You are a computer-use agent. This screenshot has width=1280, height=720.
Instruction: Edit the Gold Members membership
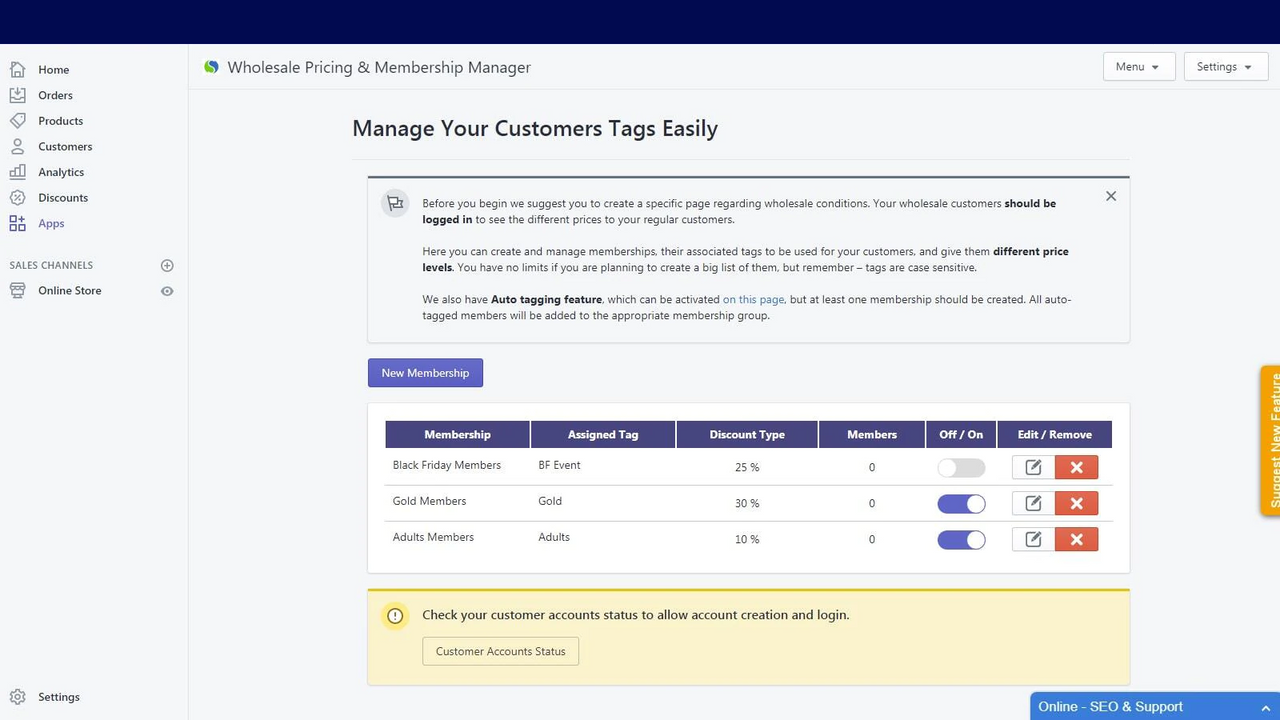point(1032,503)
